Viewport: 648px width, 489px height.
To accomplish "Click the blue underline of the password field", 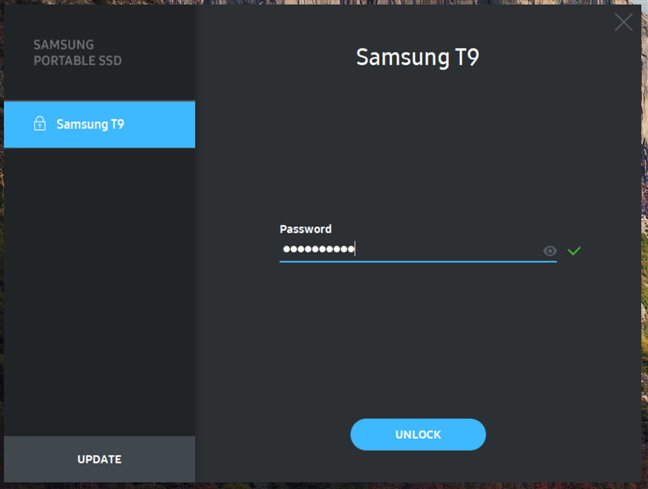I will point(418,262).
